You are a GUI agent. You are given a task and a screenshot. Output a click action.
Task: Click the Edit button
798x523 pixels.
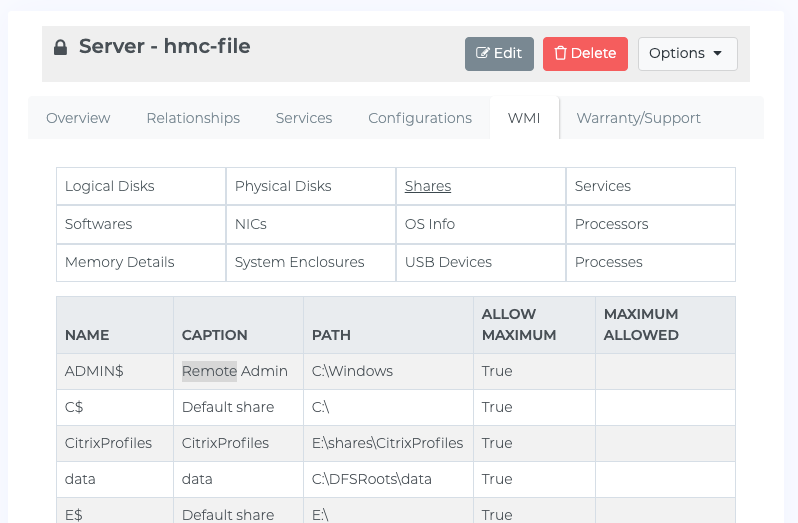(499, 53)
